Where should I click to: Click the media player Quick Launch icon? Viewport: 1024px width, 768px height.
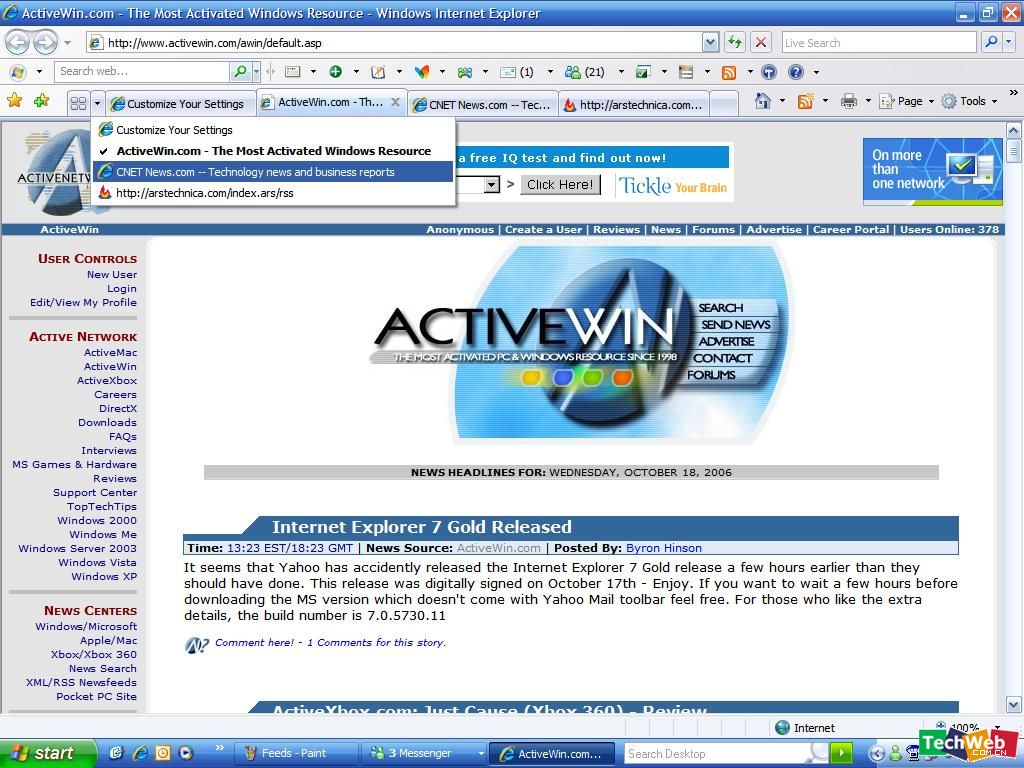(186, 753)
